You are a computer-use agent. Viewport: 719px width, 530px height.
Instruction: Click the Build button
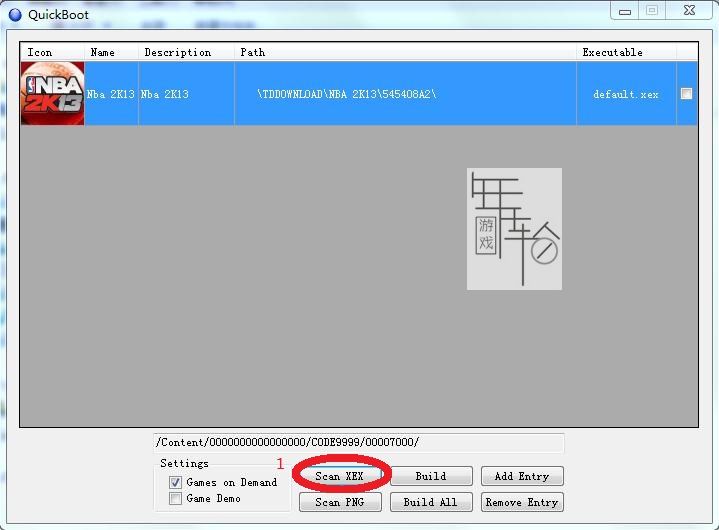tap(431, 476)
